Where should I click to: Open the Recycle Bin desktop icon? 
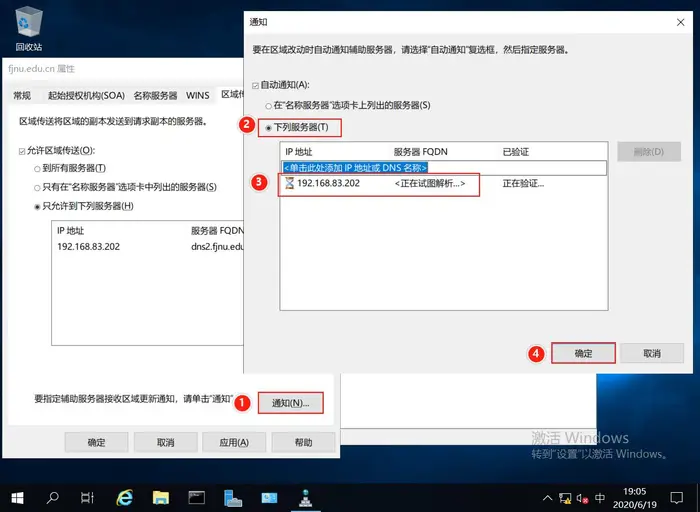point(29,29)
